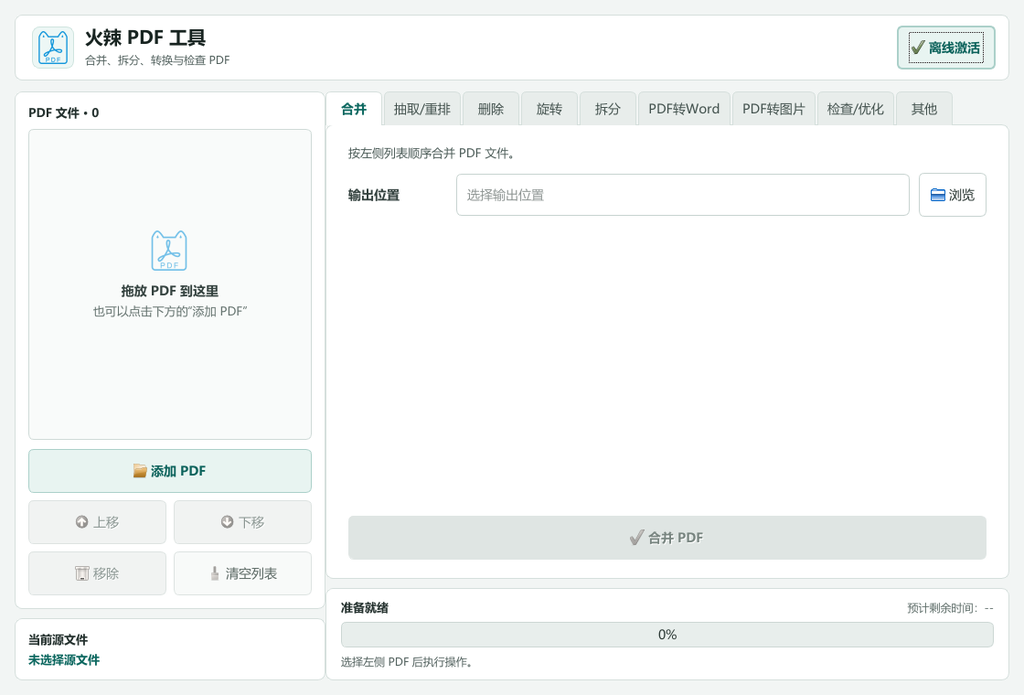
Task: Click the 预计剩余时间 label
Action: coord(950,608)
